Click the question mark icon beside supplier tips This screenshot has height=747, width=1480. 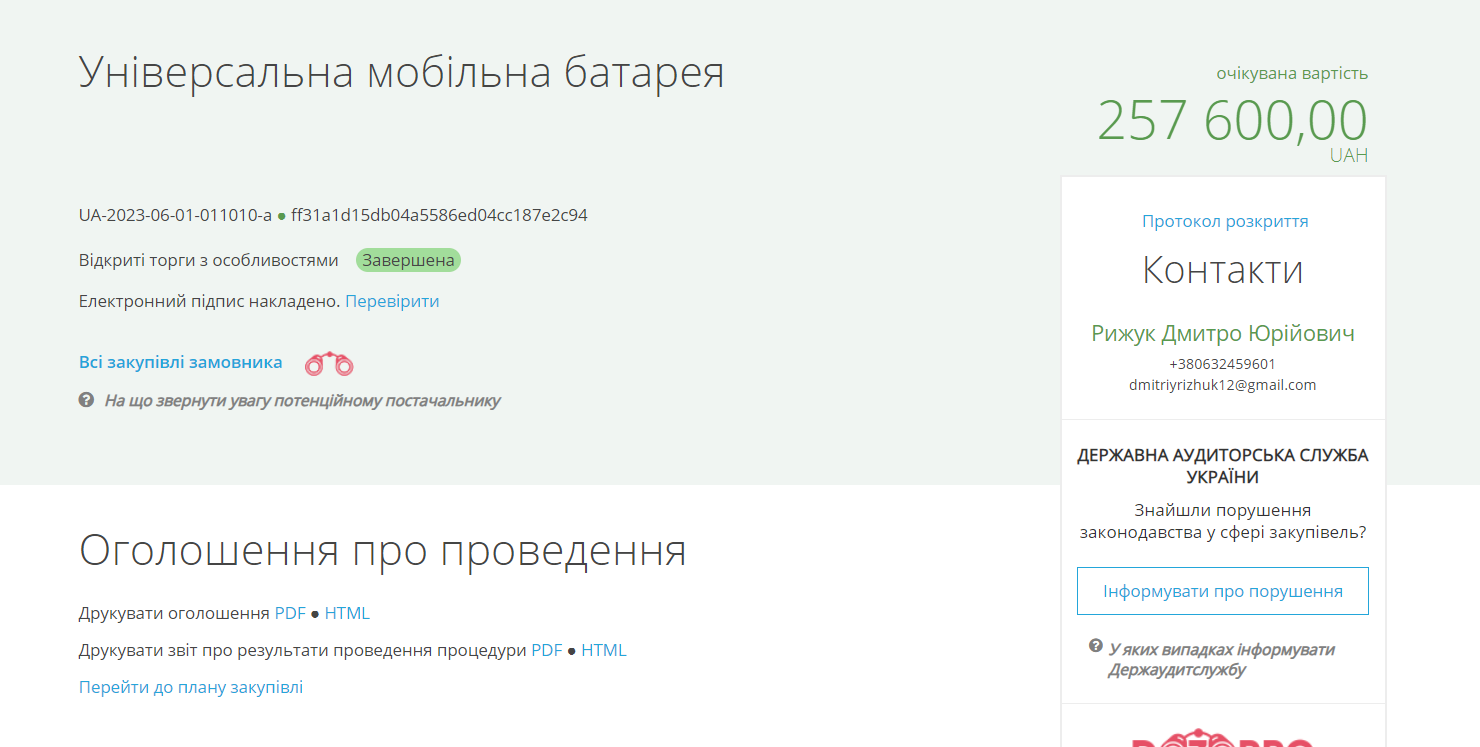86,400
